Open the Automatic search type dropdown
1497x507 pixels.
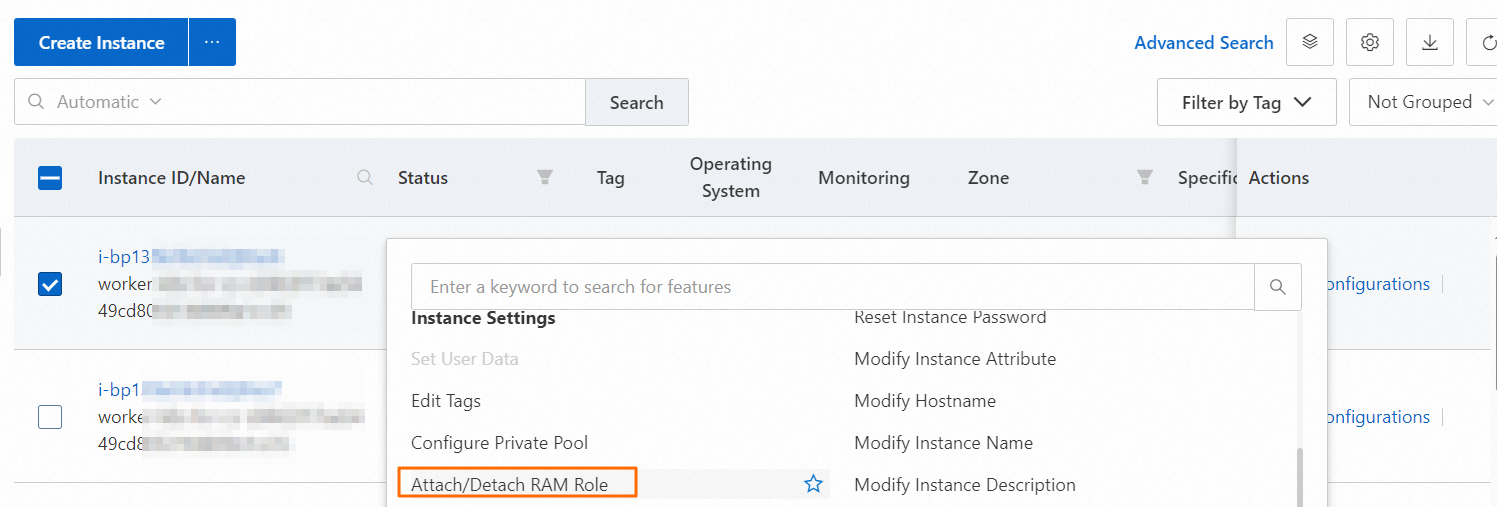(108, 102)
